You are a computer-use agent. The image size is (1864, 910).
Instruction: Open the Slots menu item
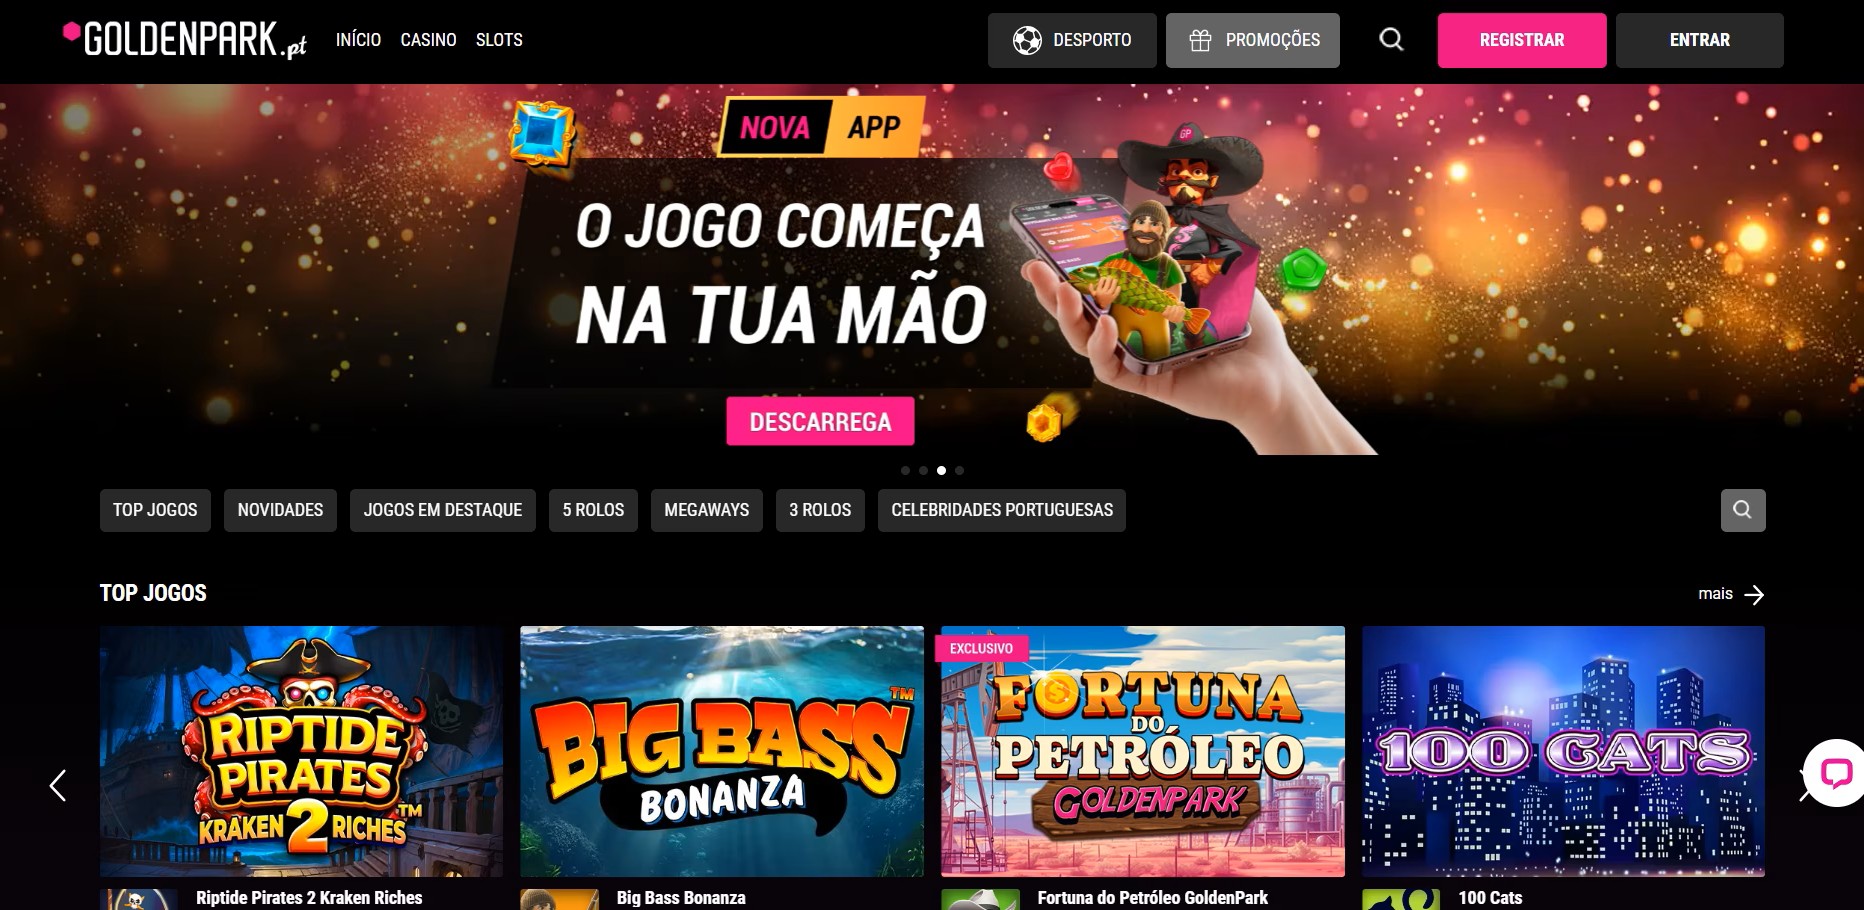coord(499,40)
